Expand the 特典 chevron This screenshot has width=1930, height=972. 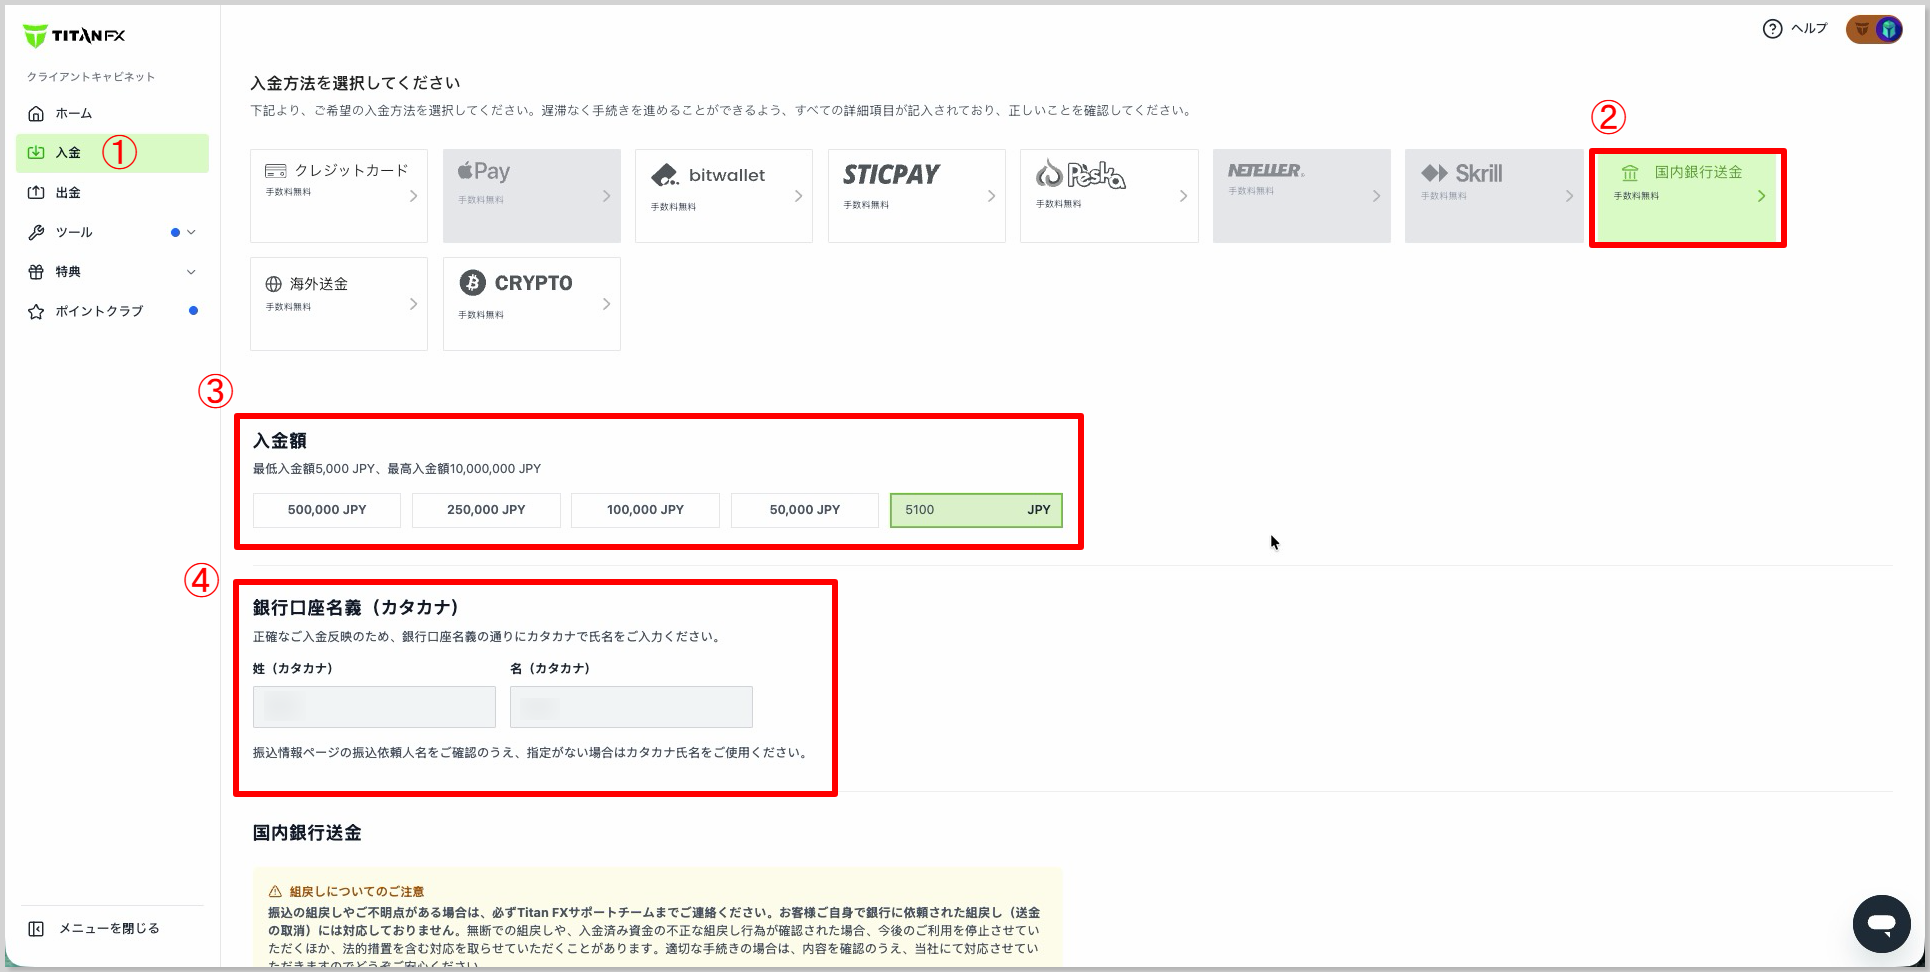pos(191,272)
